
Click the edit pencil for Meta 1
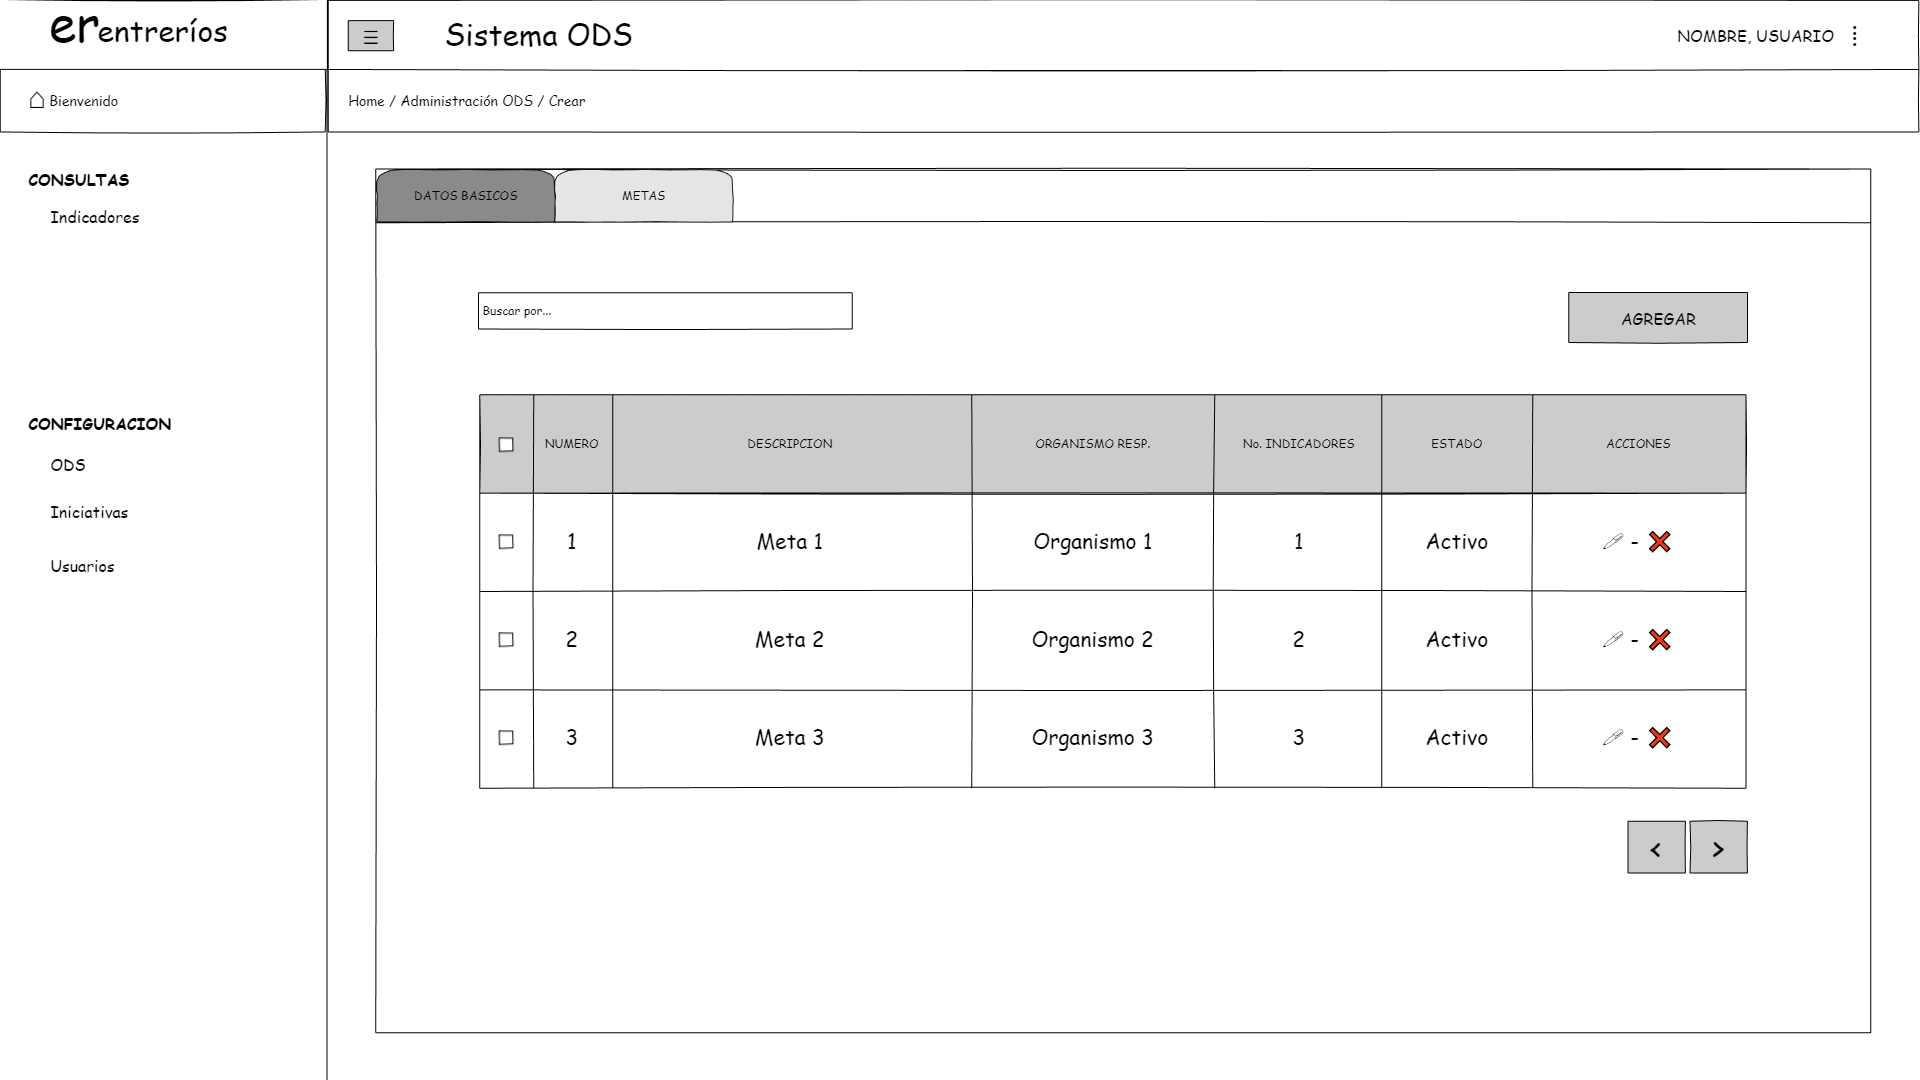(1612, 542)
